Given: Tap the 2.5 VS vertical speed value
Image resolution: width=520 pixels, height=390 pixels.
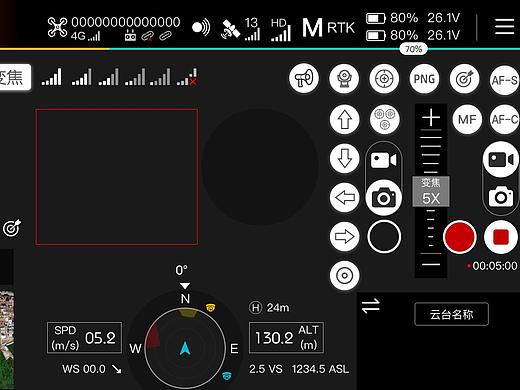Looking at the screenshot, I should pos(266,369).
